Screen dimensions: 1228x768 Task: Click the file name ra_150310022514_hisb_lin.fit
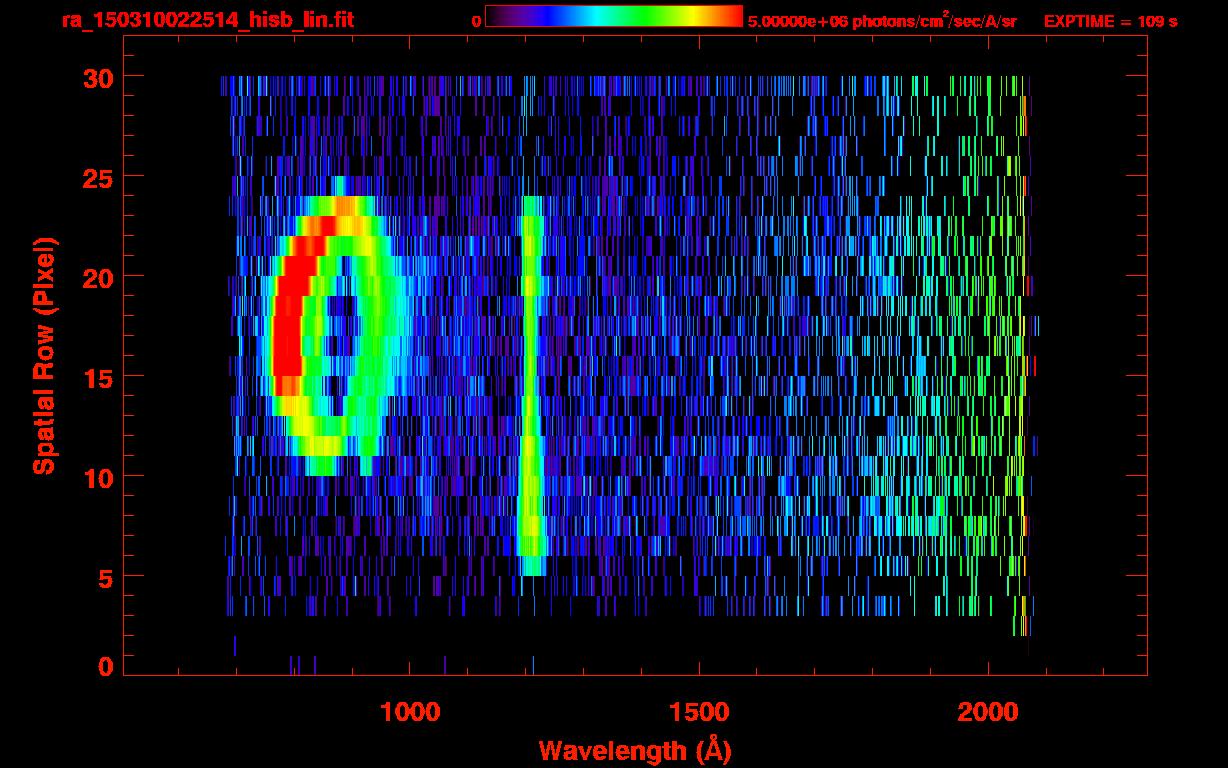coord(207,20)
